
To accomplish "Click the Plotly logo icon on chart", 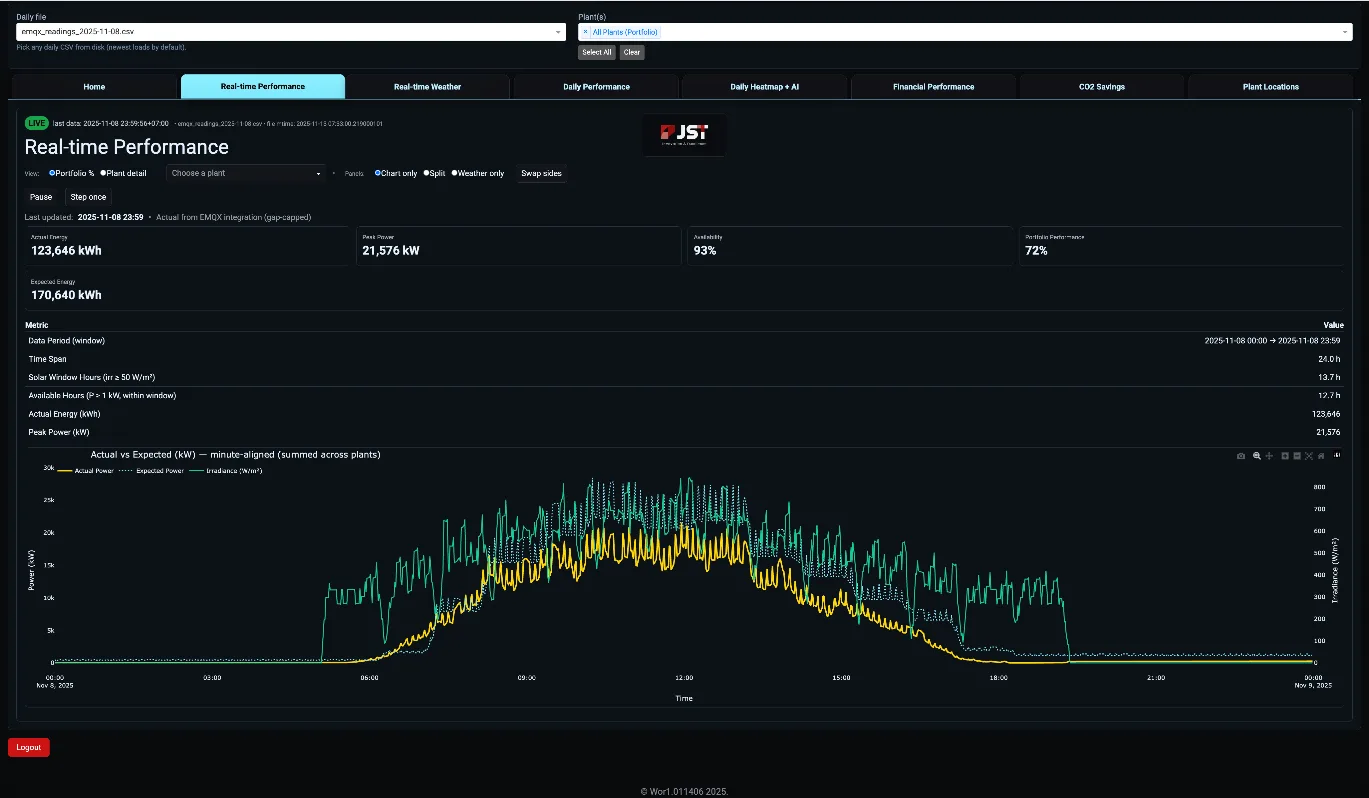I will click(1337, 455).
